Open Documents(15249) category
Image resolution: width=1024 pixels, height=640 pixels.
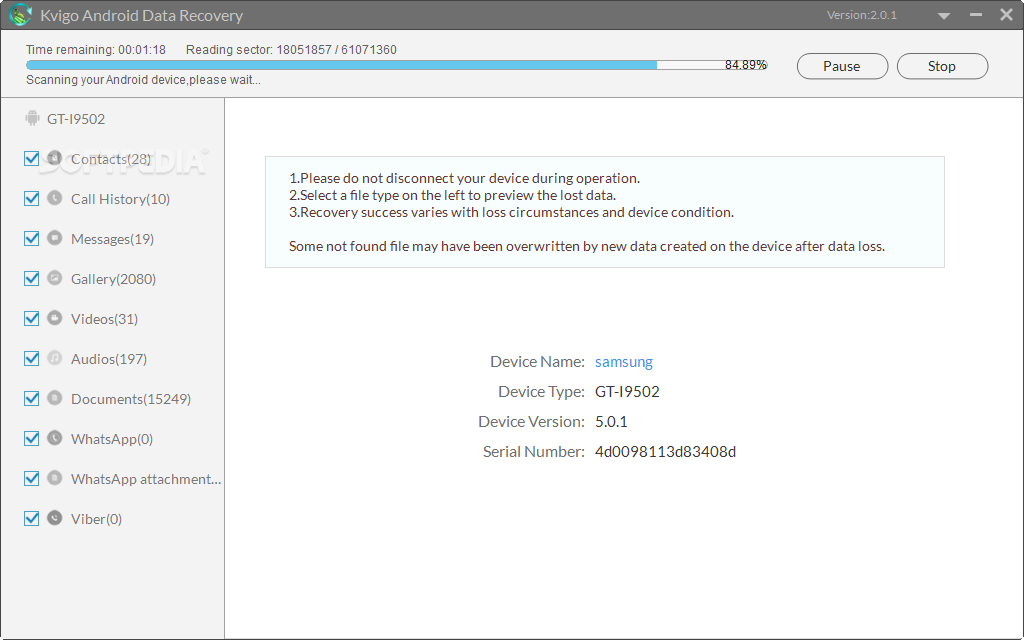click(131, 398)
